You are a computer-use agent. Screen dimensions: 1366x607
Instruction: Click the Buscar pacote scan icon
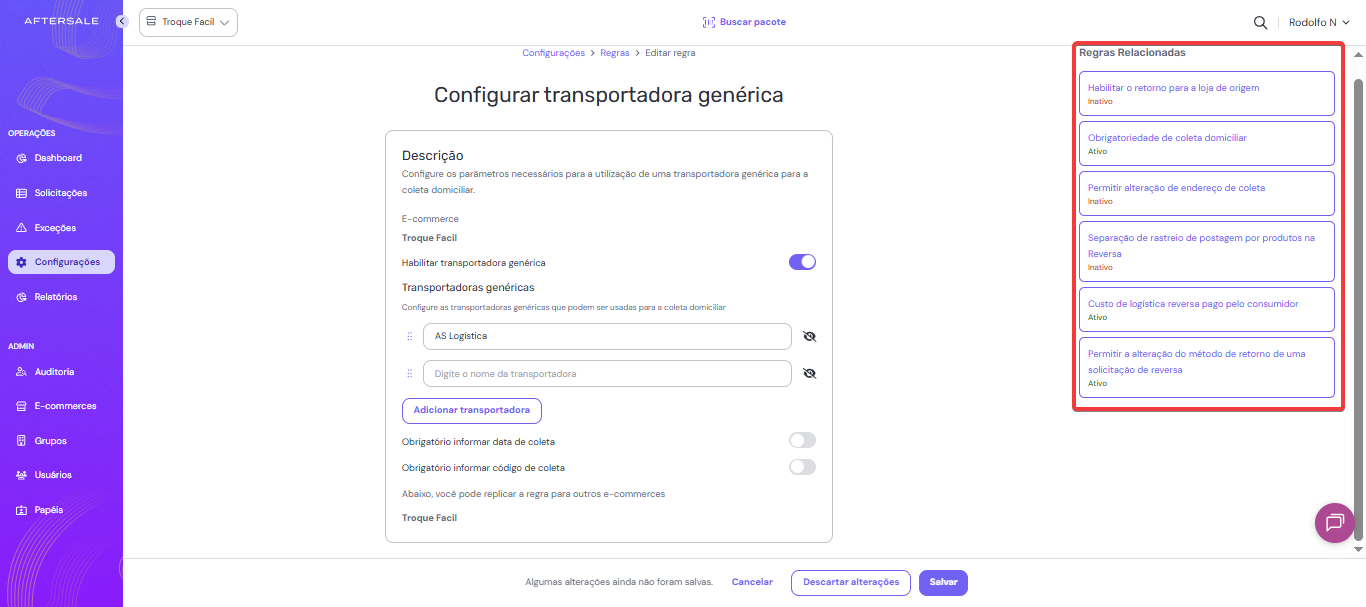pyautogui.click(x=709, y=22)
